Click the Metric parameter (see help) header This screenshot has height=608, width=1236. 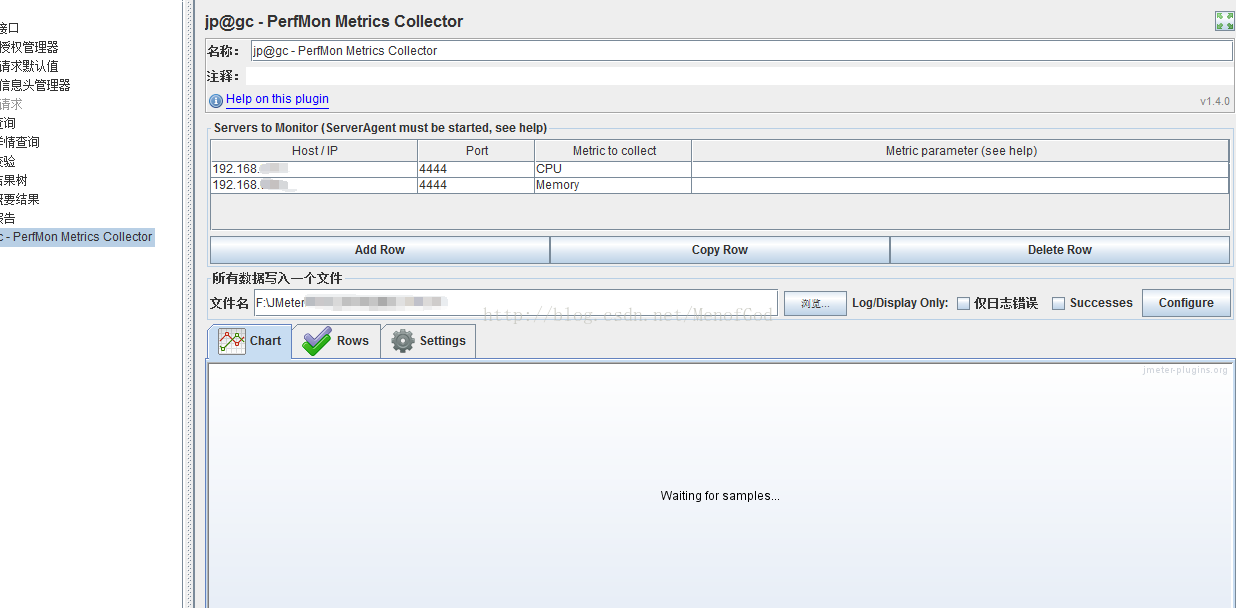[x=961, y=151]
